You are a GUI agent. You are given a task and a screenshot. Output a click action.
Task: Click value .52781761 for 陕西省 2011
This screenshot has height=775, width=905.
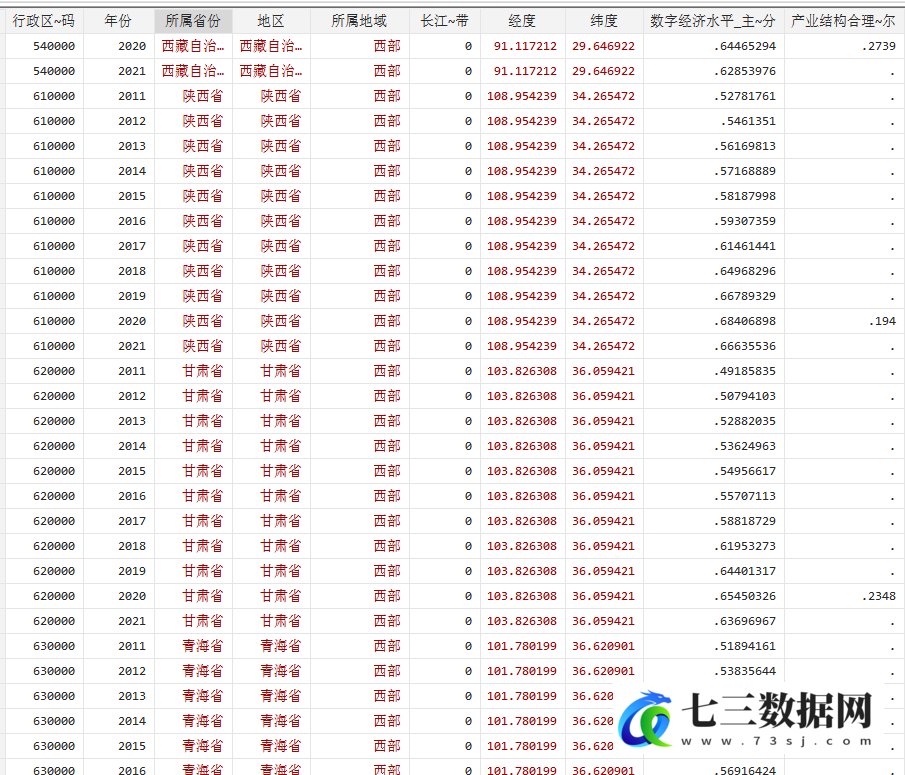coord(745,96)
